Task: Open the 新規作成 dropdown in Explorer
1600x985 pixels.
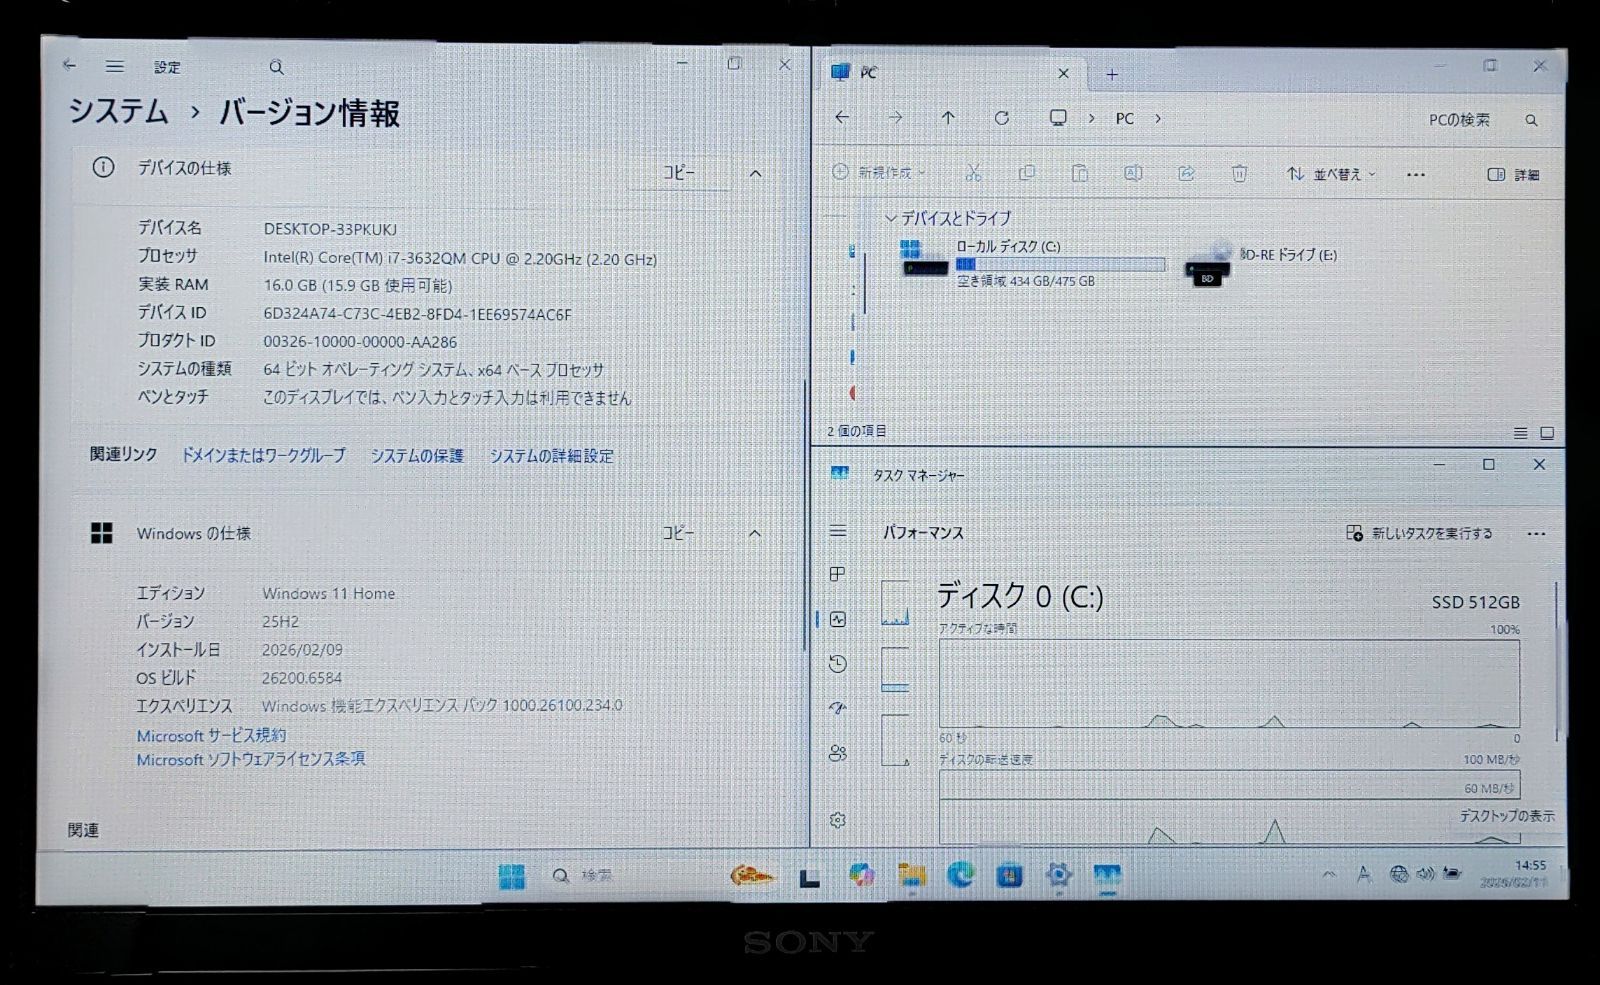Action: (x=879, y=173)
